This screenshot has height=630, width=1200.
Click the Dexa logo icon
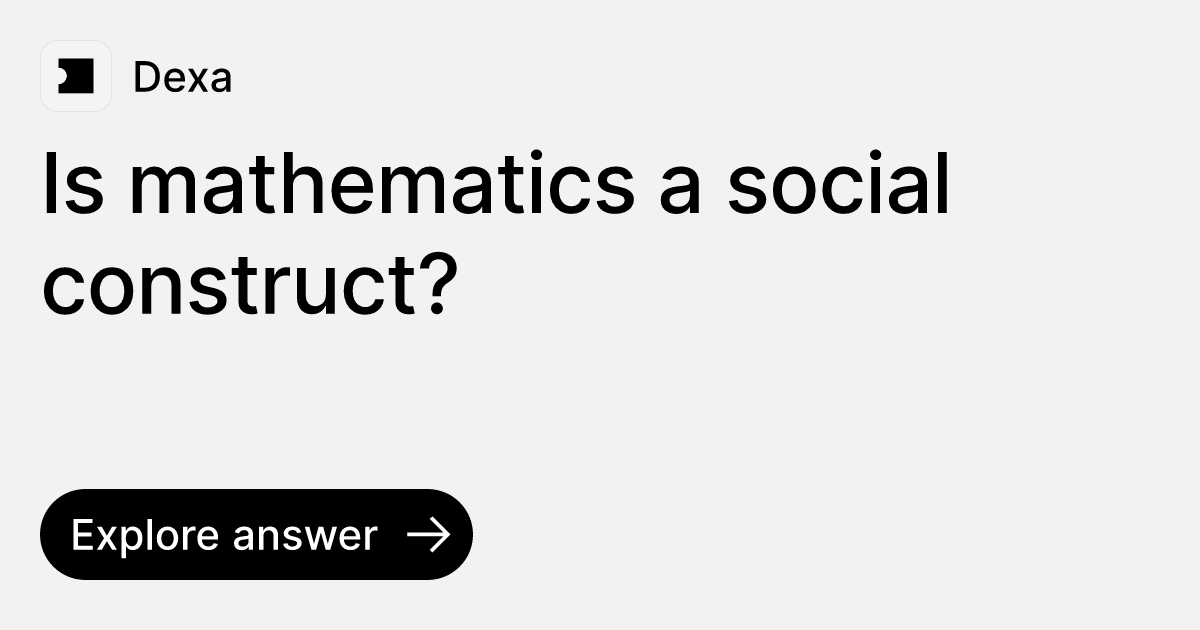point(76,76)
